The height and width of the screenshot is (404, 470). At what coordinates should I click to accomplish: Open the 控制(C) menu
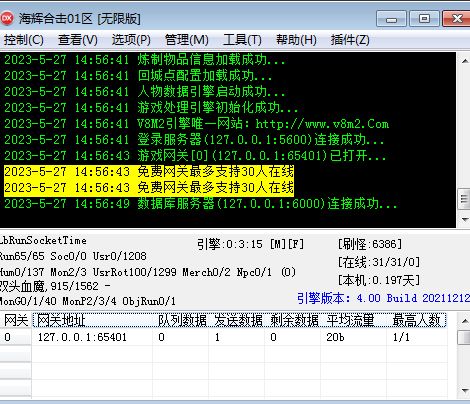click(24, 40)
